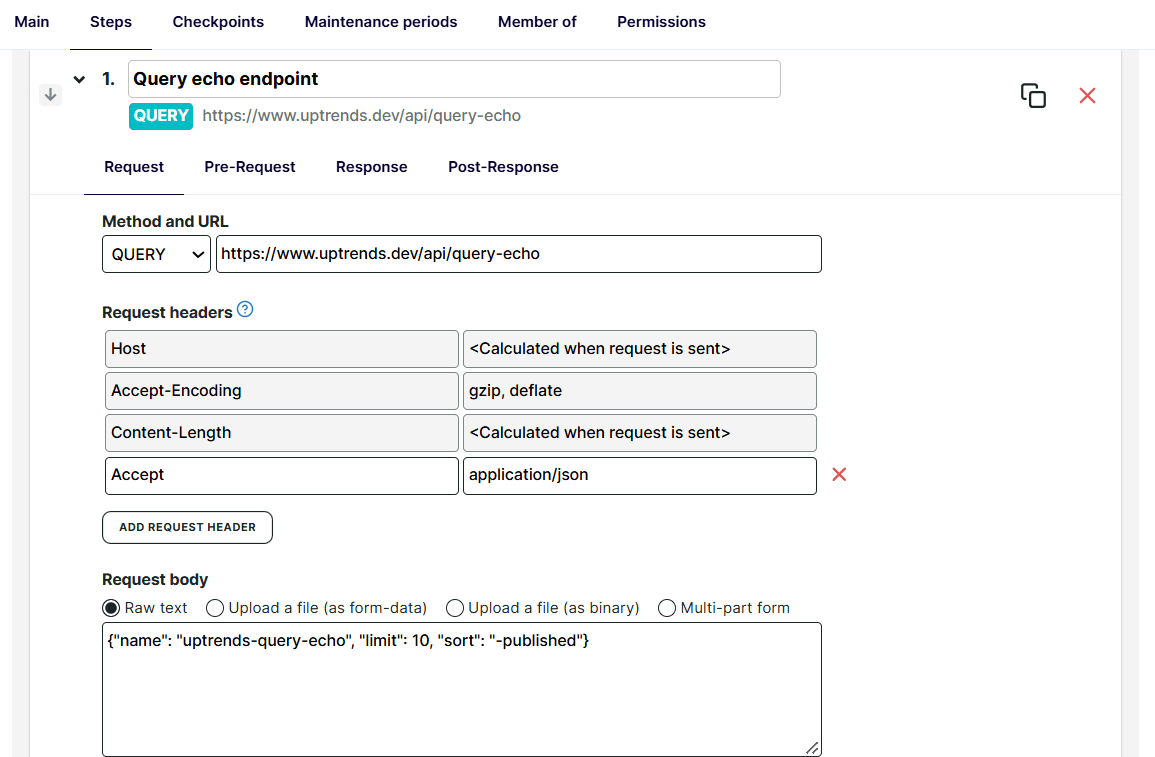This screenshot has height=757, width=1155.
Task: Edit the application/json header value field
Action: 639,476
